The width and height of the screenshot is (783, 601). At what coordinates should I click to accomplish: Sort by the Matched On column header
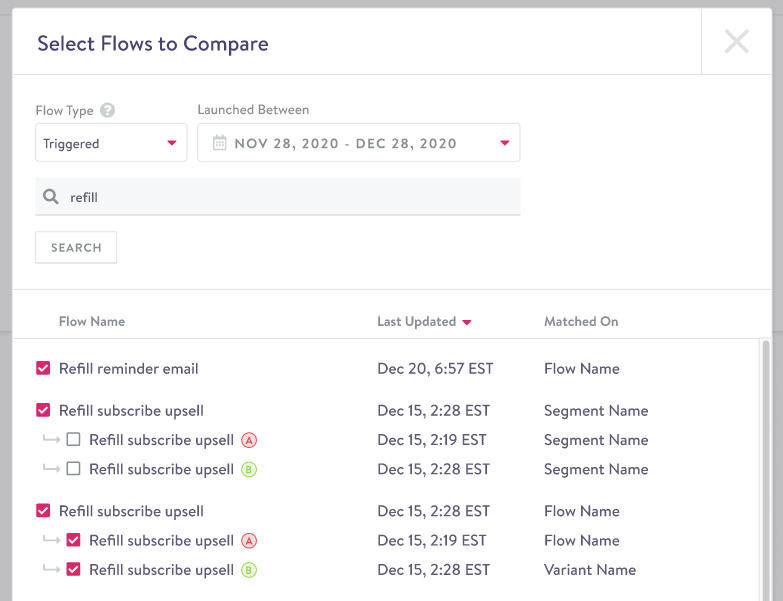click(581, 322)
